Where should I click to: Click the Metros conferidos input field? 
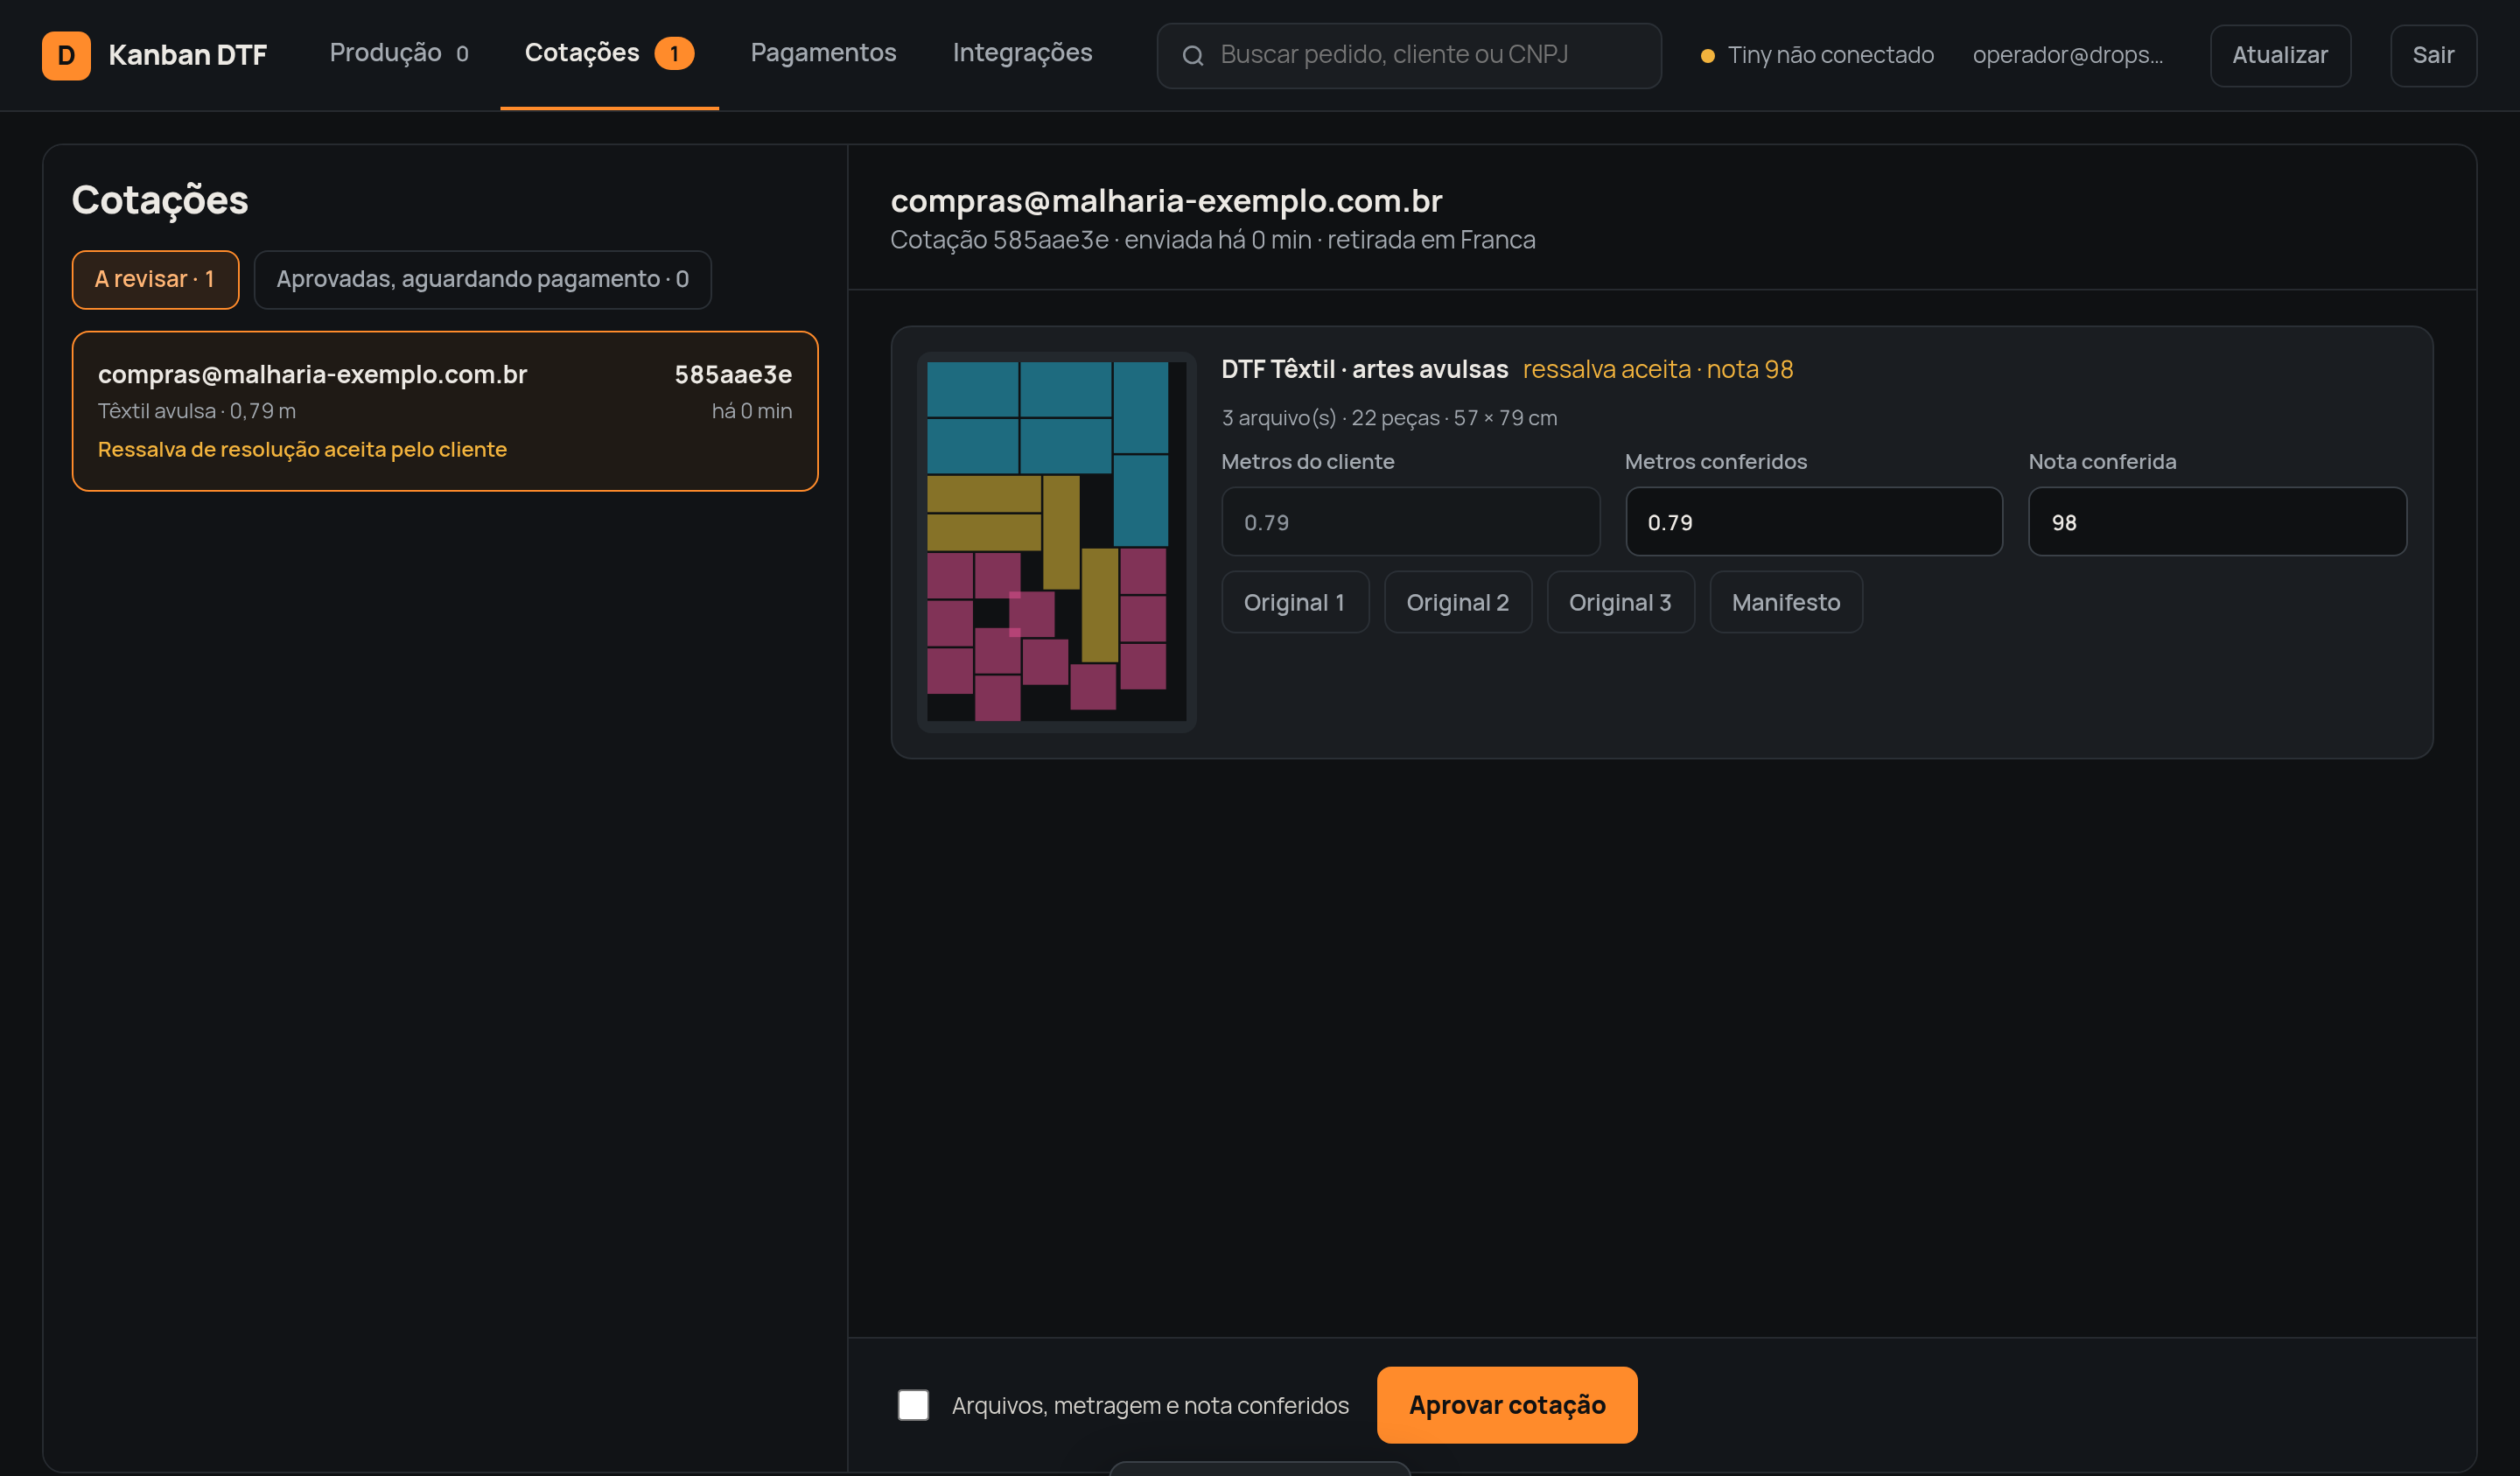[x=1813, y=522]
